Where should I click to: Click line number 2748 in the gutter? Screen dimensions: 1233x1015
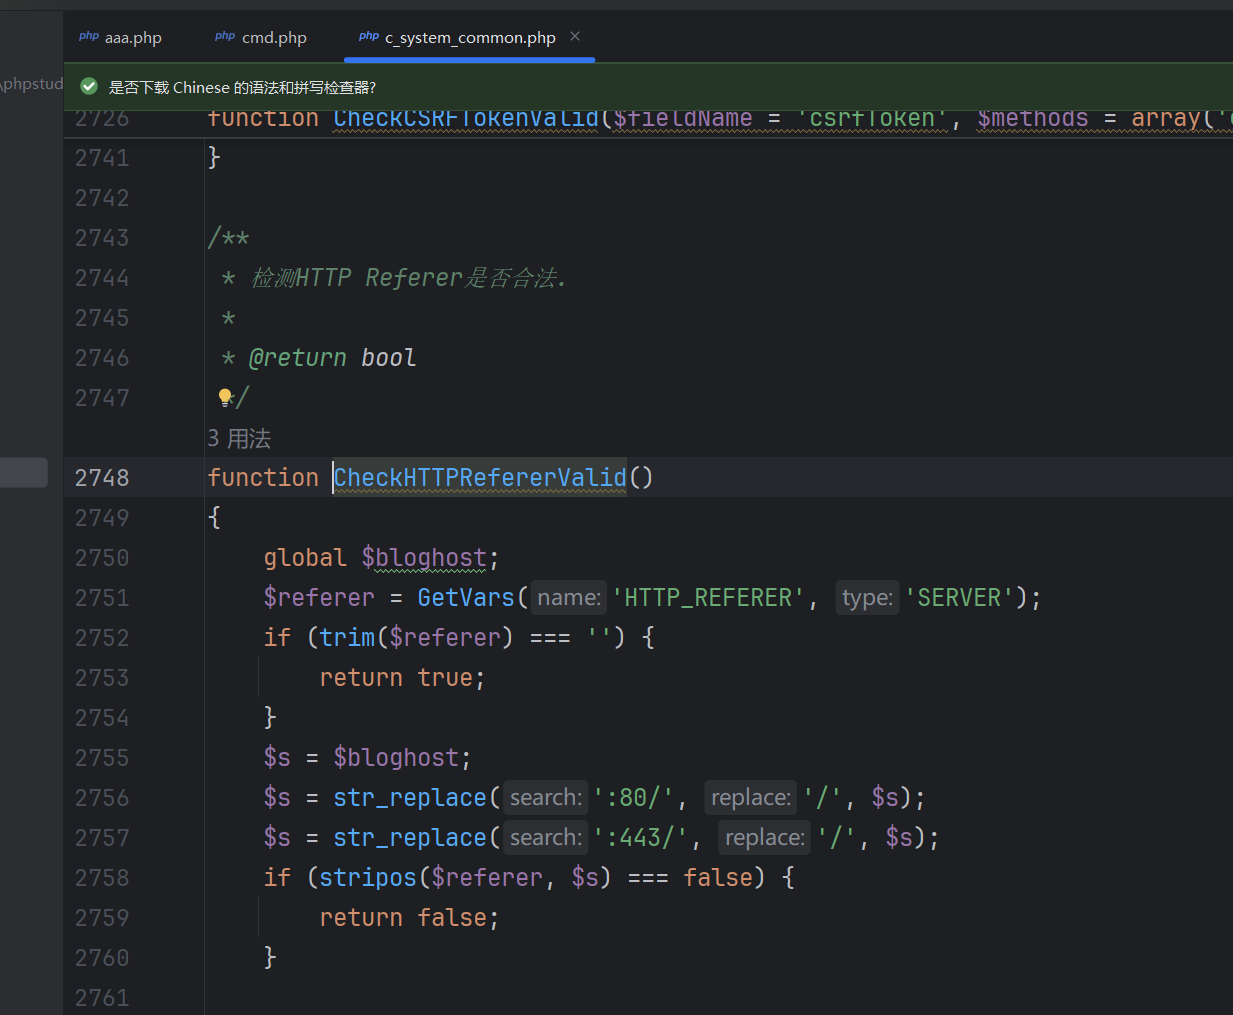click(x=102, y=478)
